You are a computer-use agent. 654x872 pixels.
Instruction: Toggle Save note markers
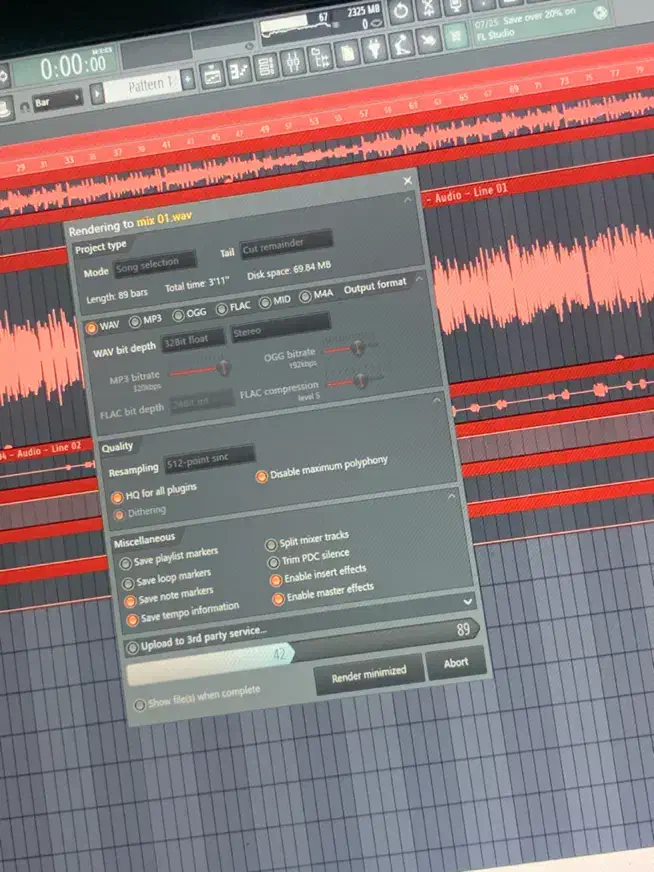point(130,601)
